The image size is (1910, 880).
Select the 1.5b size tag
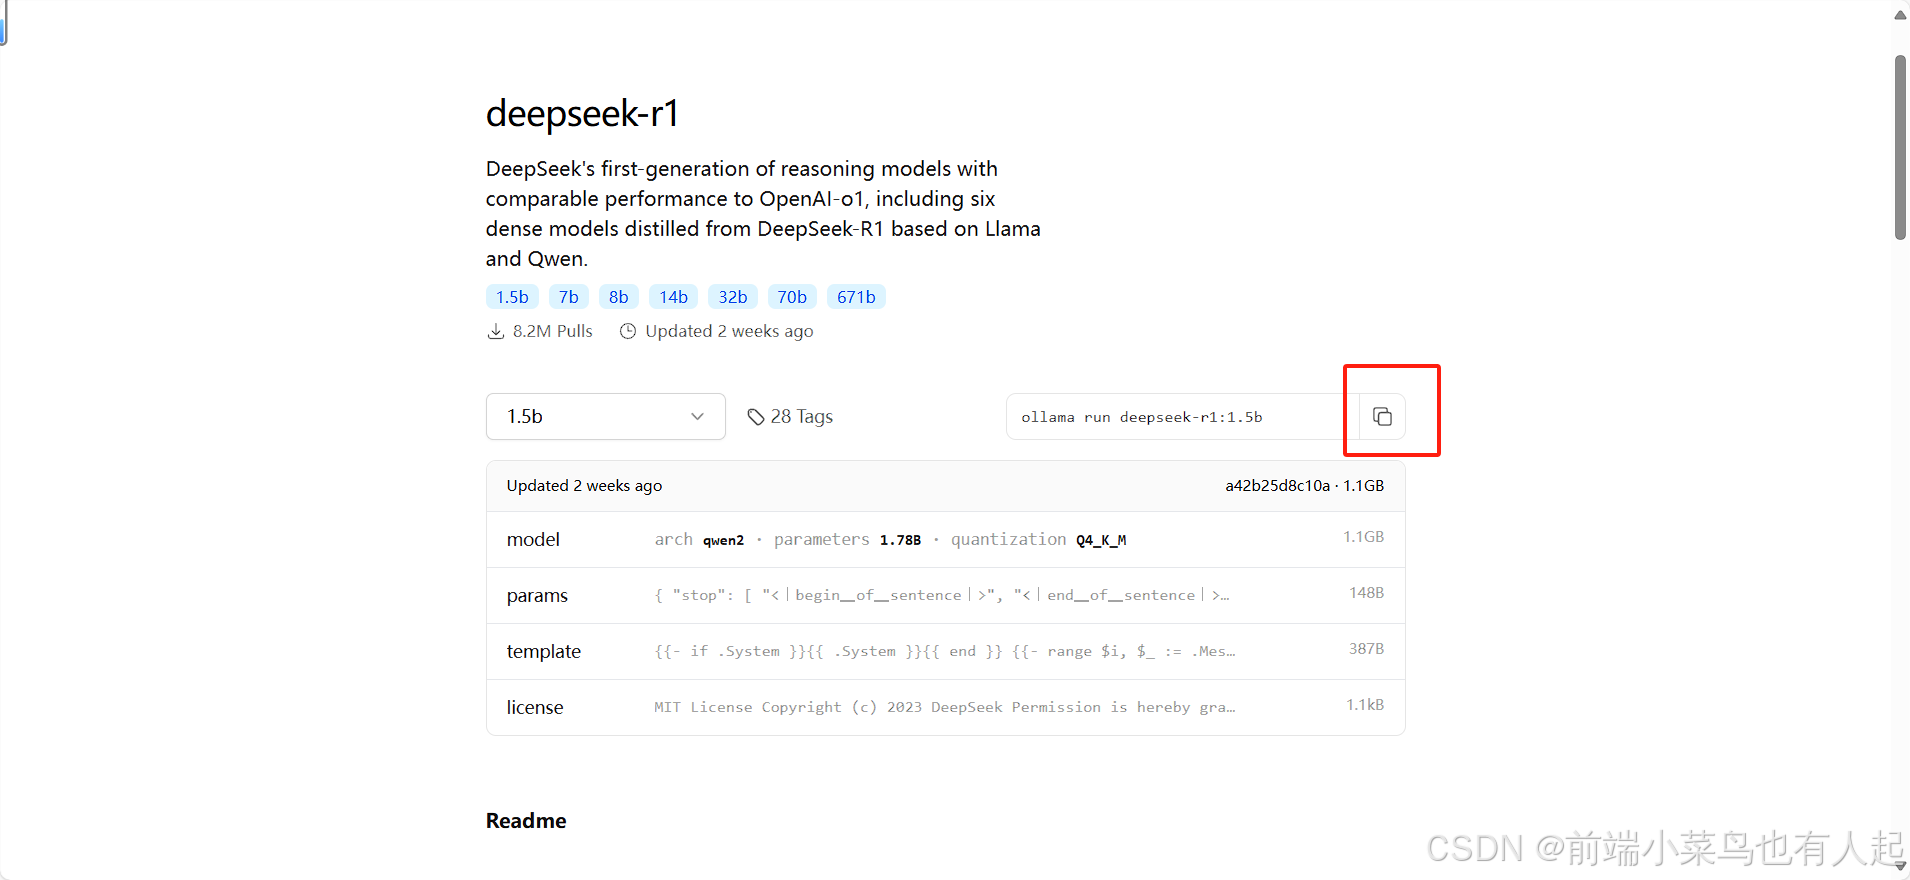512,297
